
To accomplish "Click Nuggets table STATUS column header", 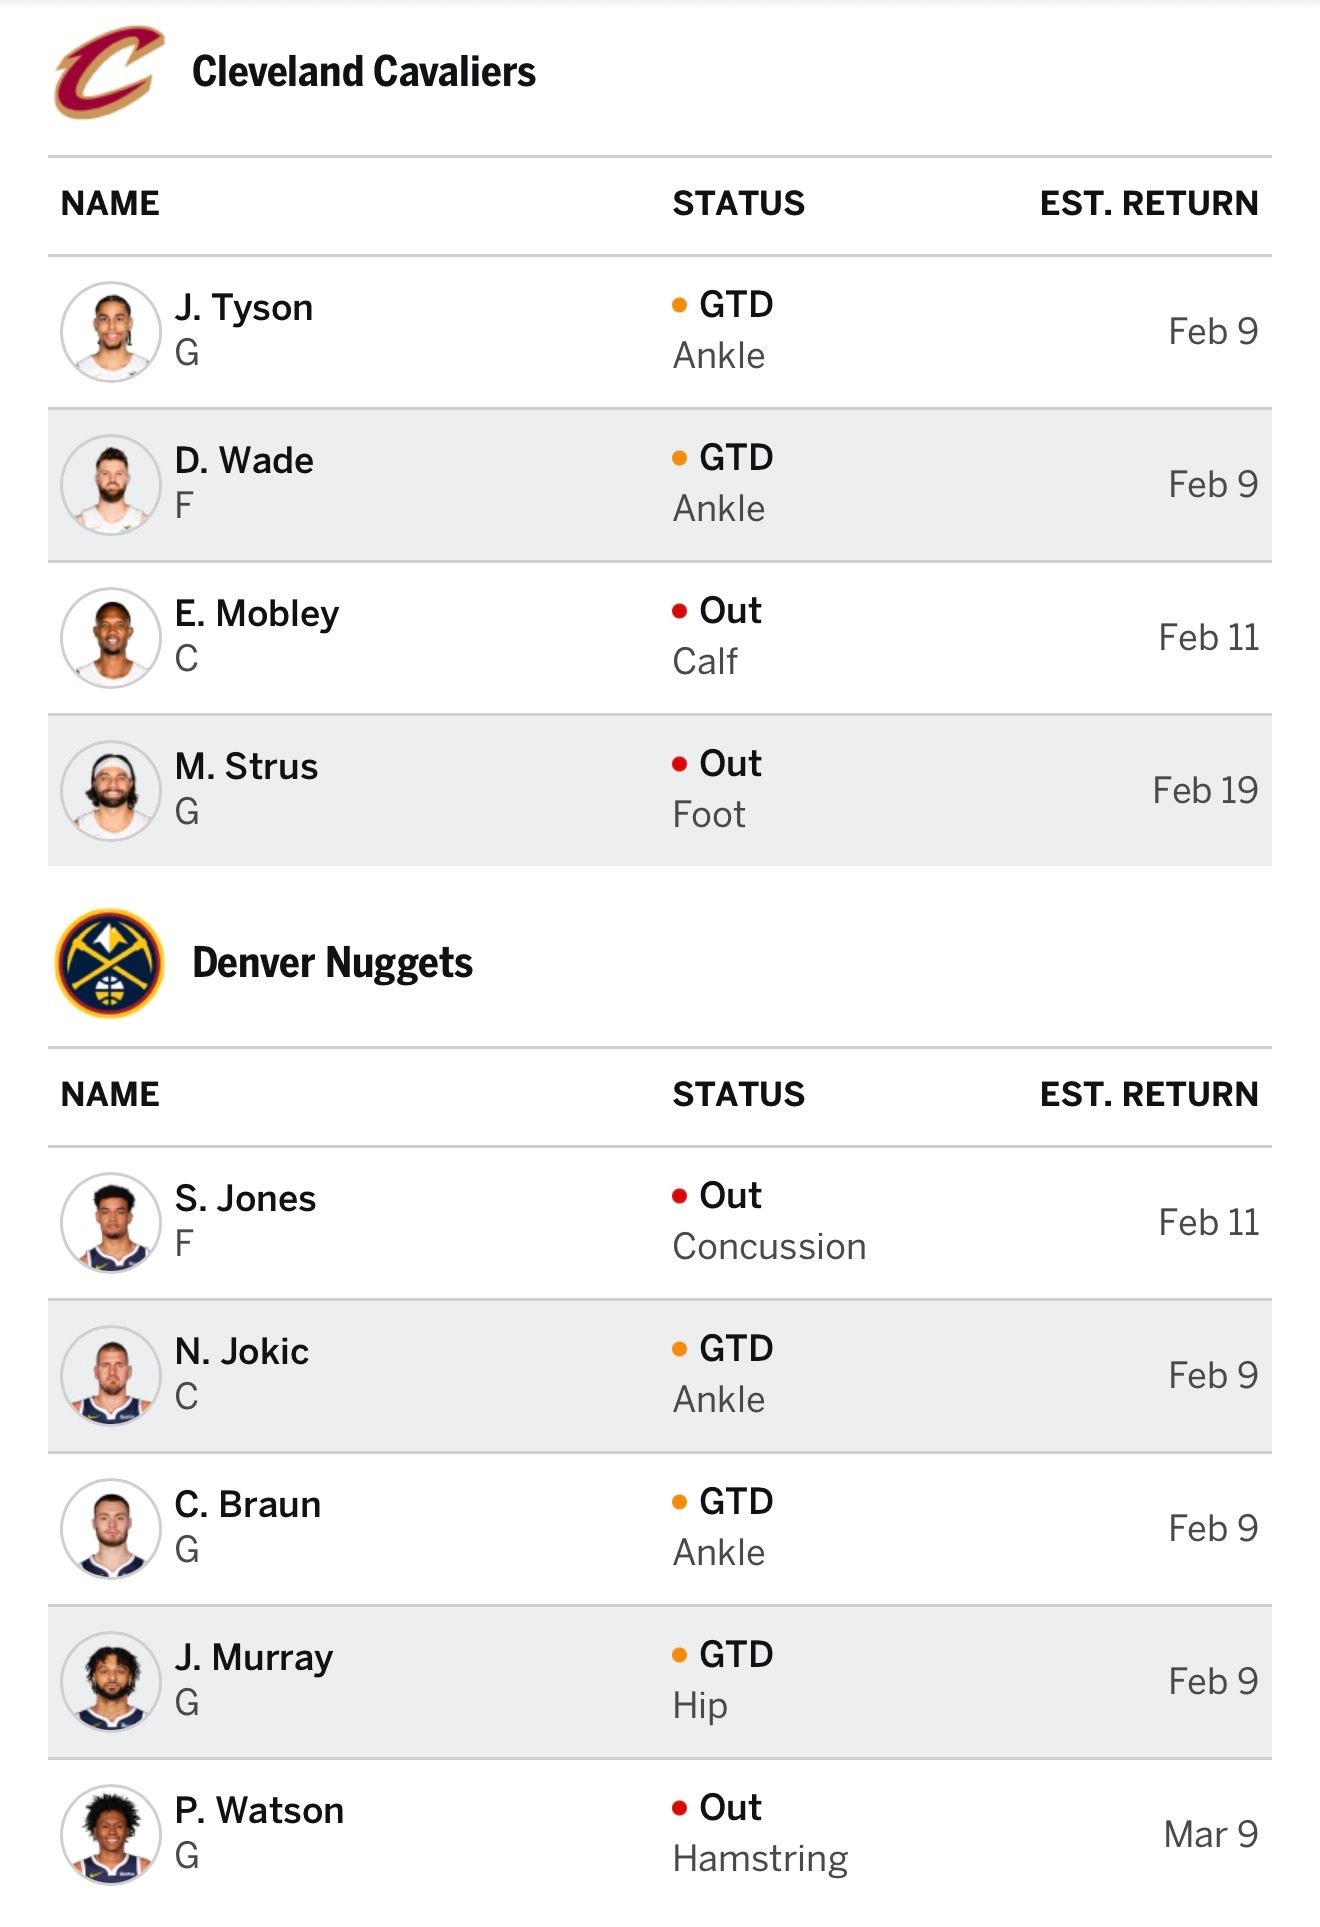I will click(738, 1095).
